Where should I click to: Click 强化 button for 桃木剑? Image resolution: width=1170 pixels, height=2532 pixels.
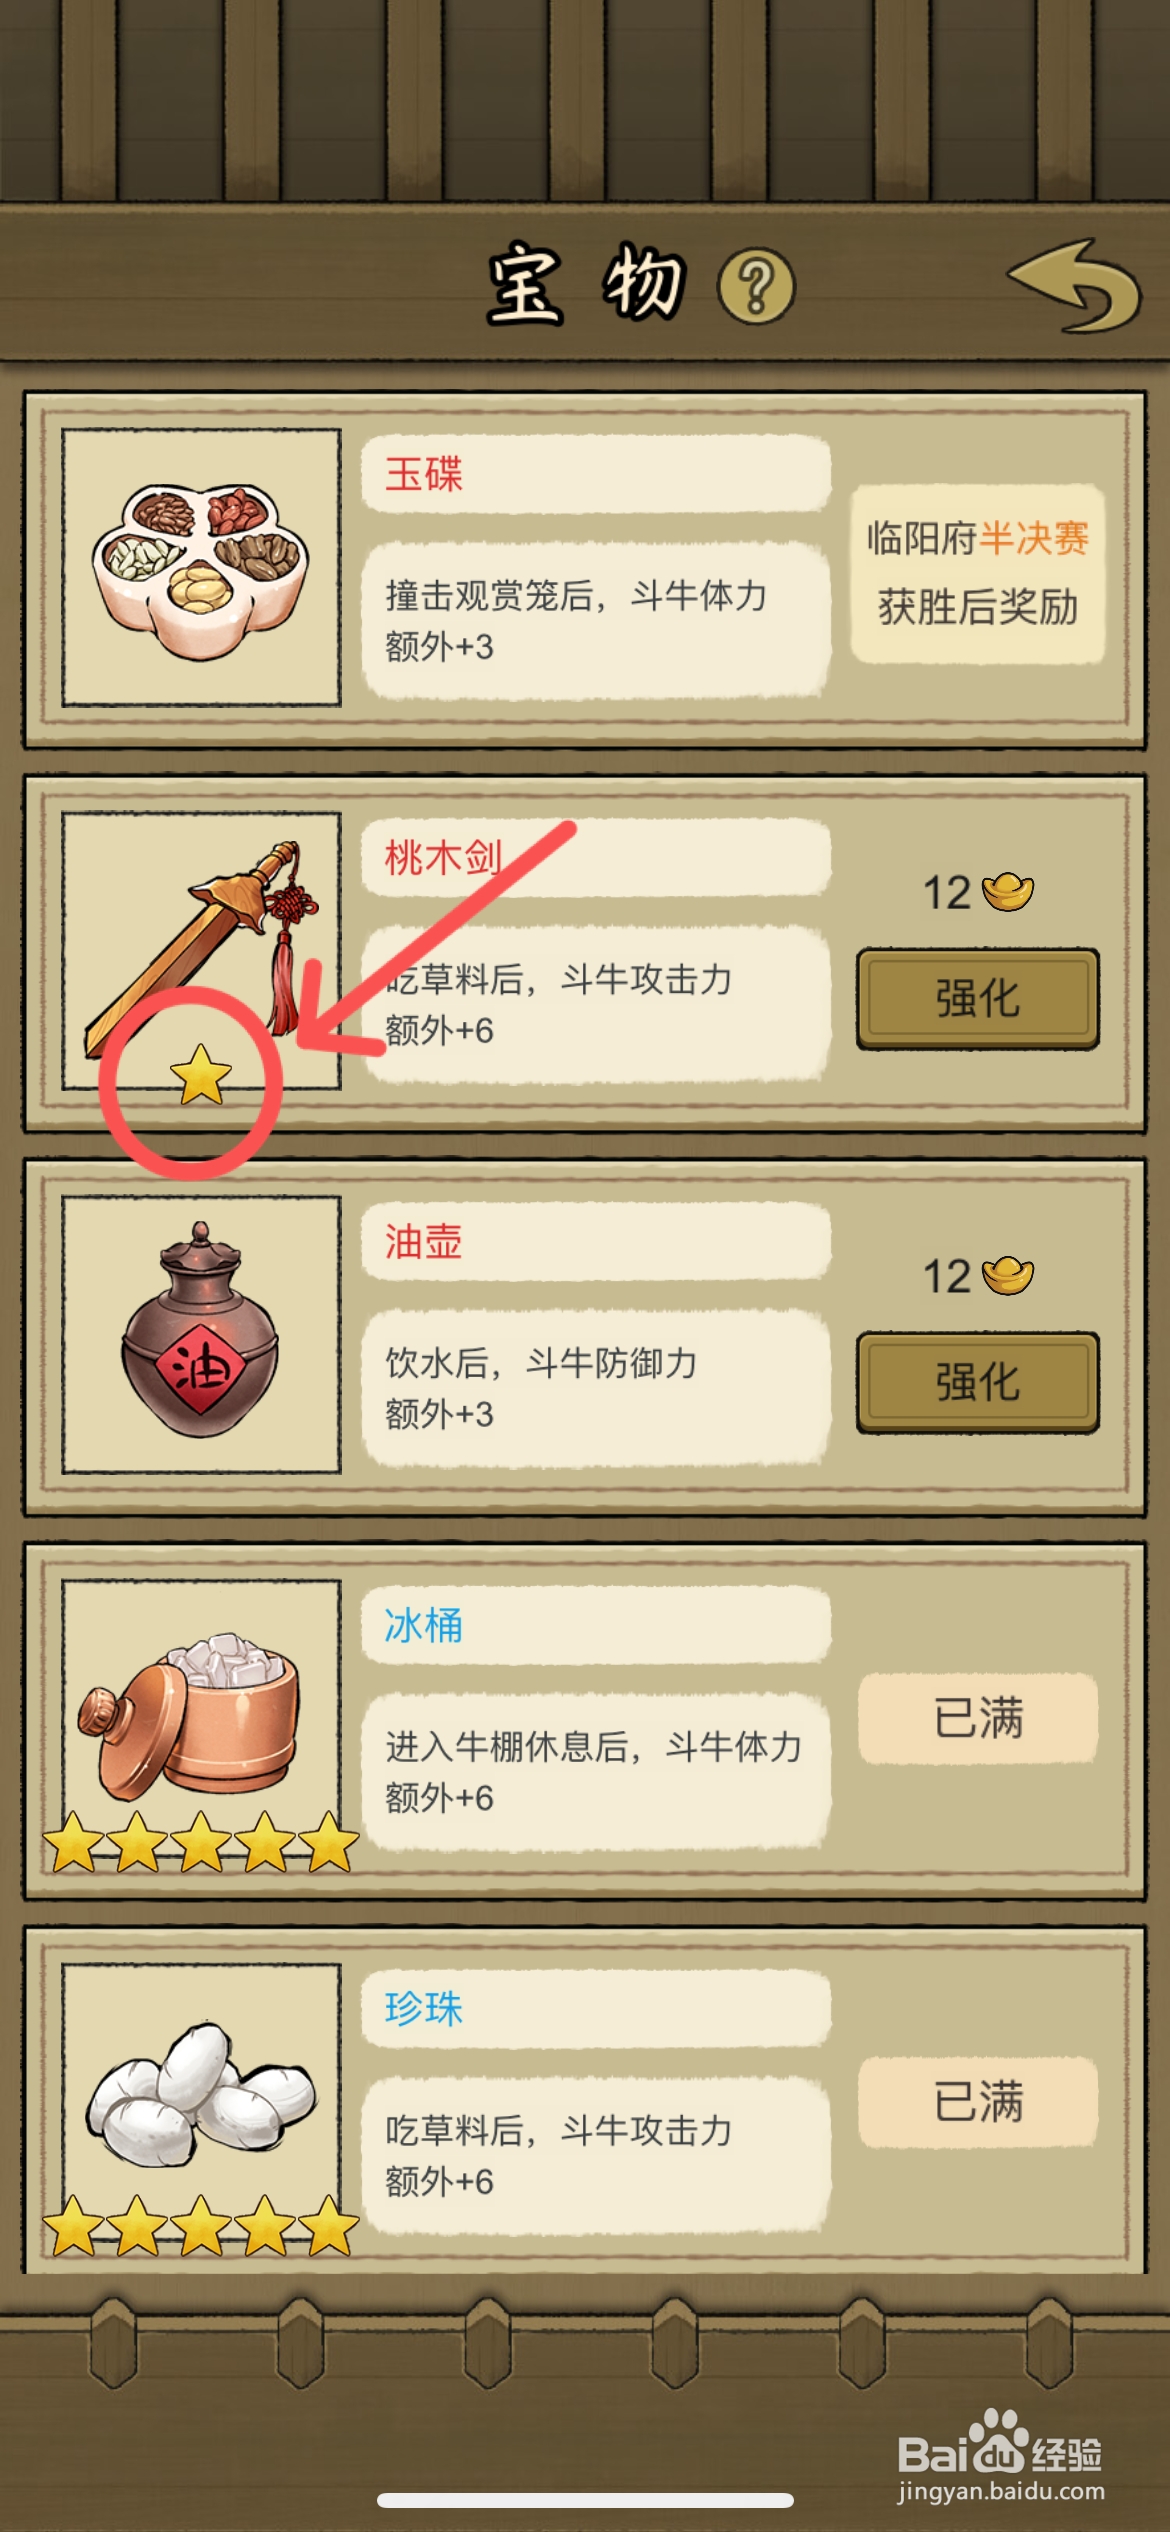978,999
